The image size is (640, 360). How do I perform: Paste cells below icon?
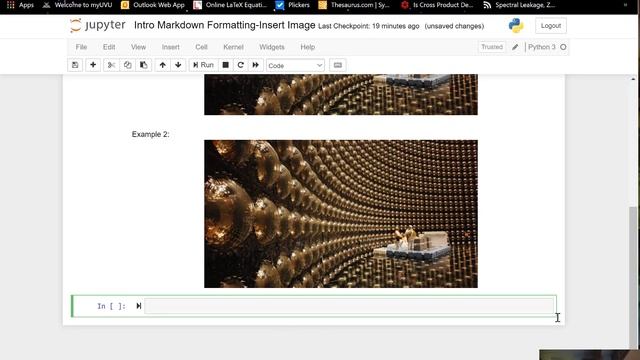[x=144, y=65]
